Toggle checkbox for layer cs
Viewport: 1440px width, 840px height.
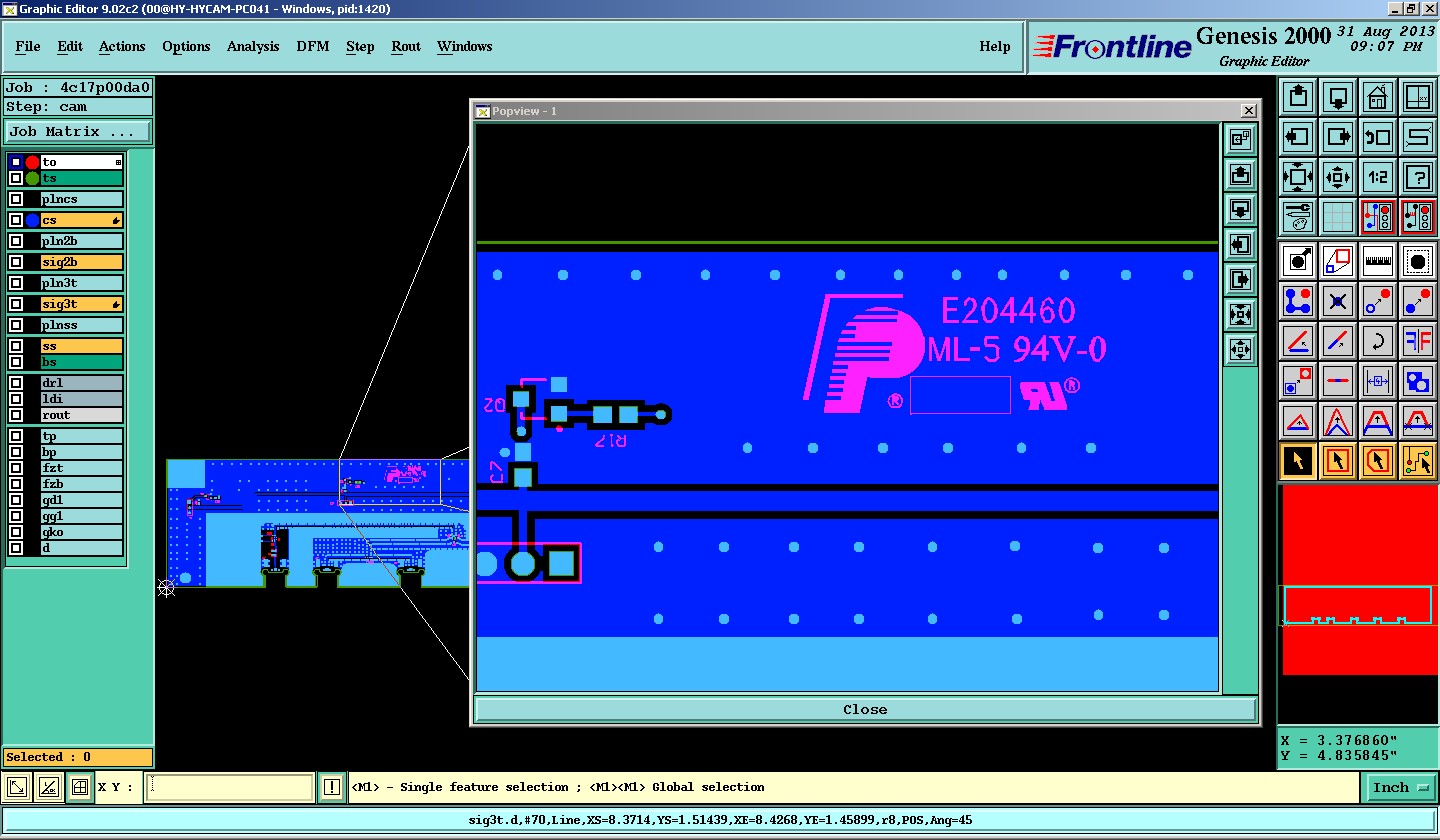tap(16, 220)
